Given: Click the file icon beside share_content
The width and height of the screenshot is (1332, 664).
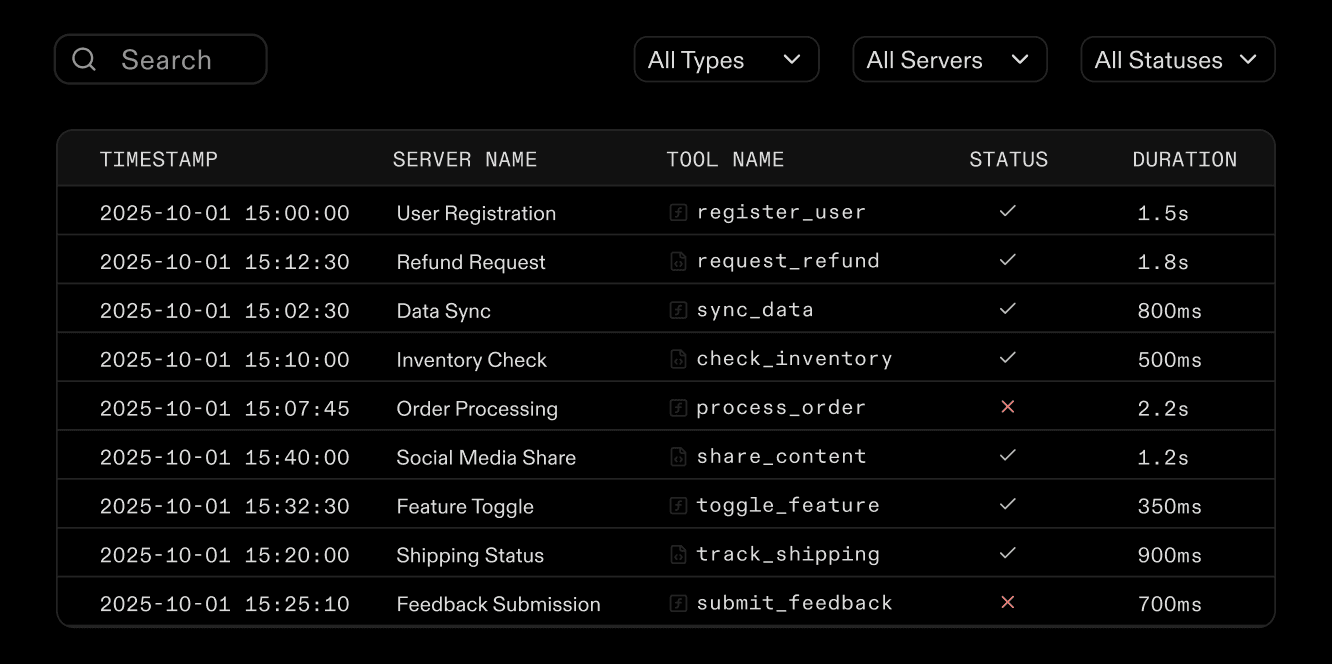Looking at the screenshot, I should pos(678,456).
